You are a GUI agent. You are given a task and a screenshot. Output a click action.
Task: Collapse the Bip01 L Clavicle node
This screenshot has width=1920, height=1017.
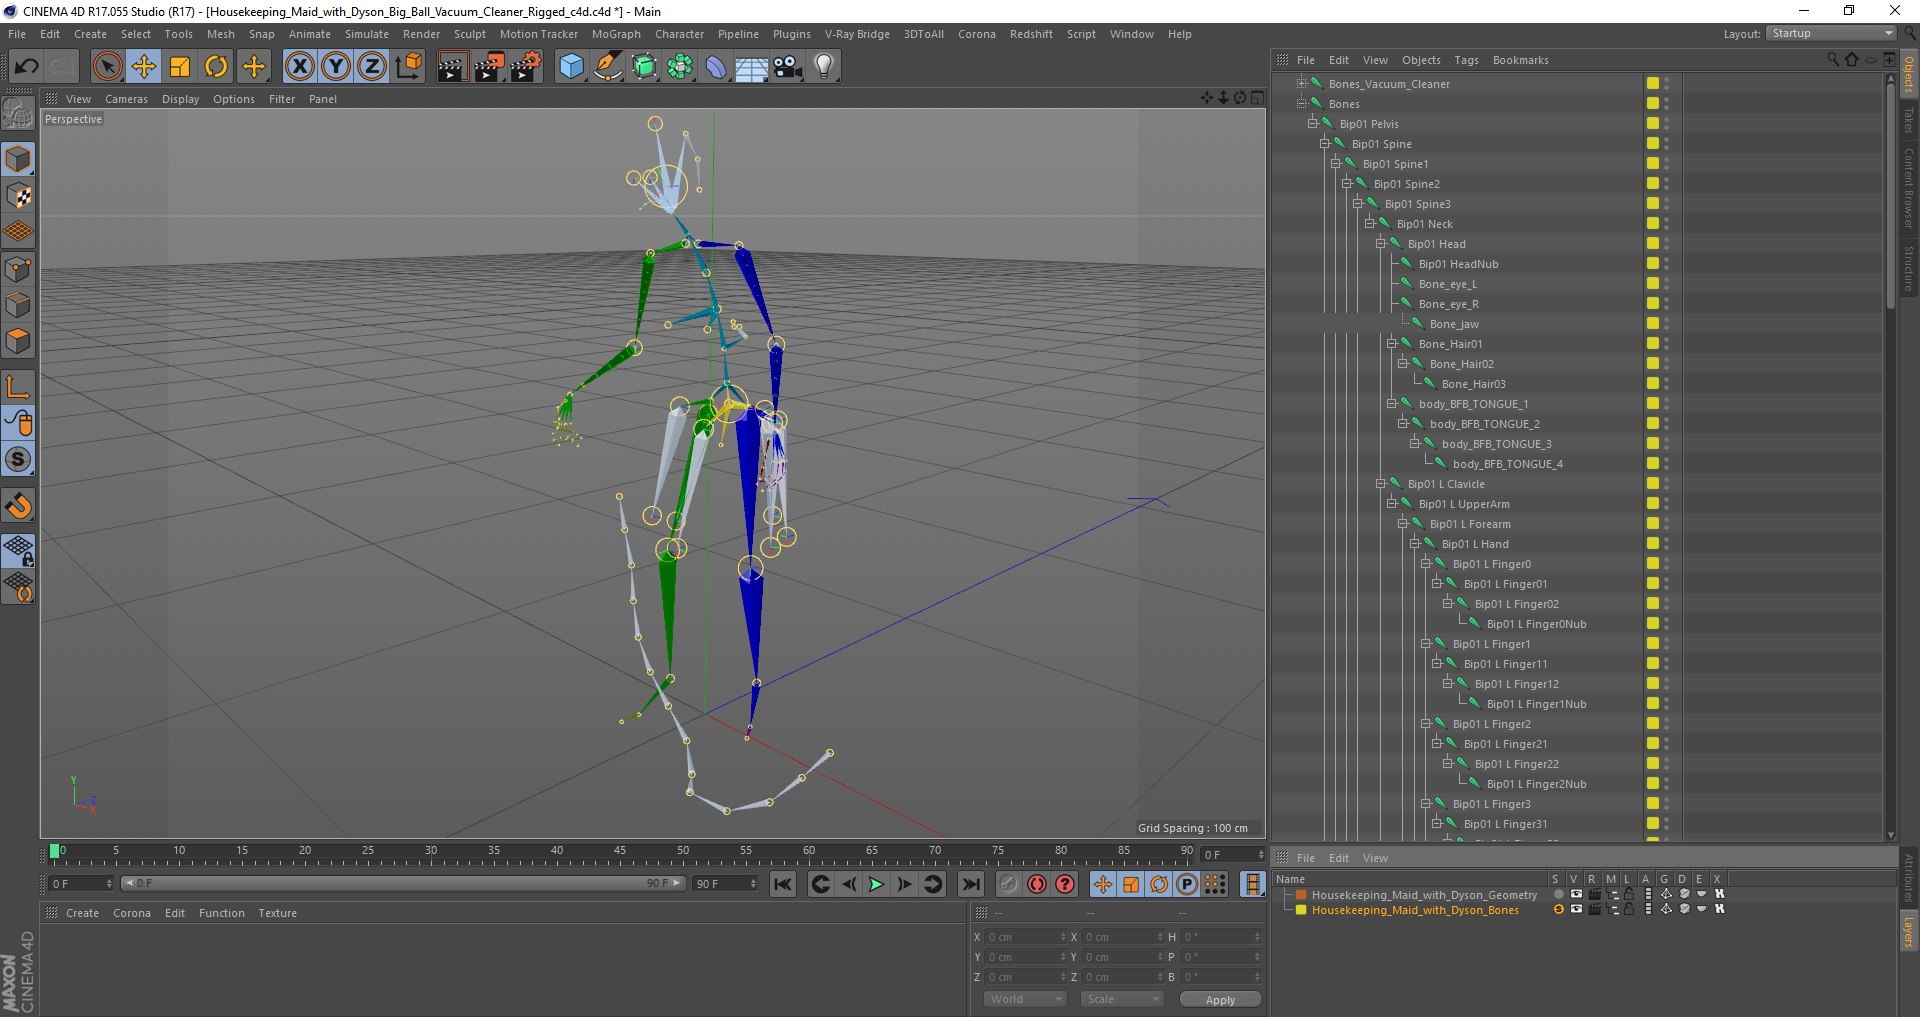[1380, 483]
